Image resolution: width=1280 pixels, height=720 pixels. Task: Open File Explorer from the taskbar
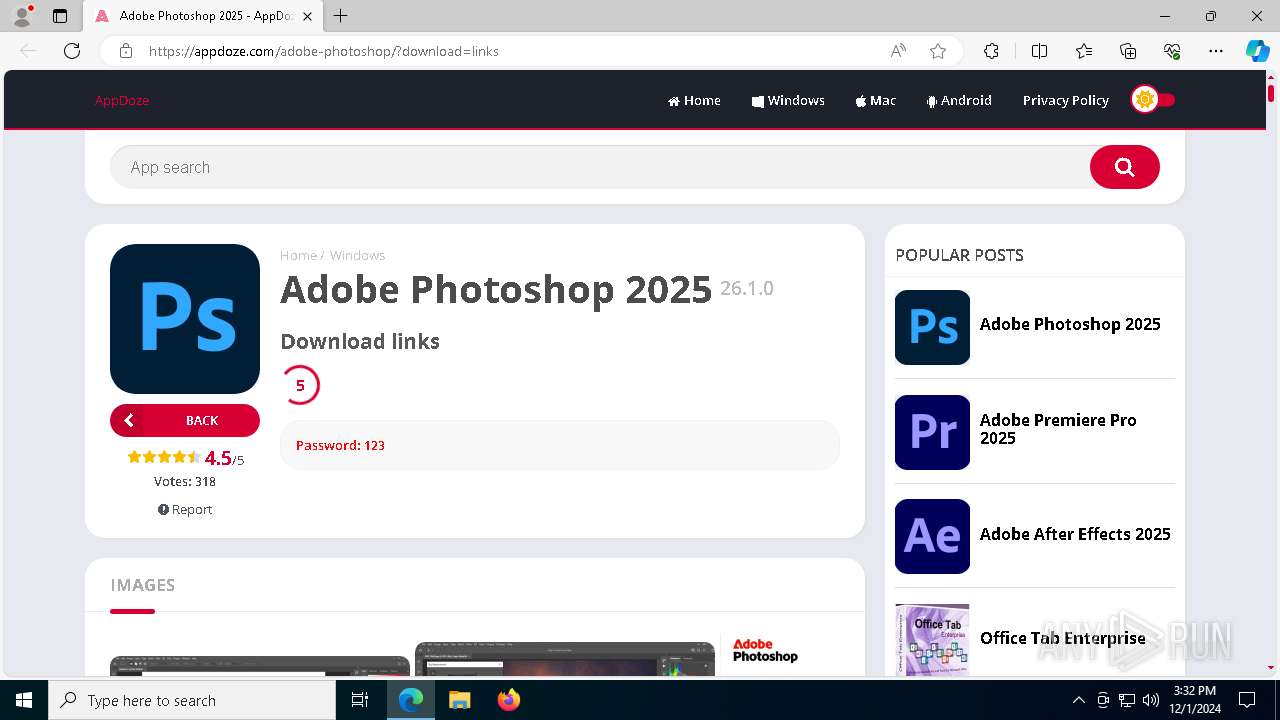click(x=460, y=700)
